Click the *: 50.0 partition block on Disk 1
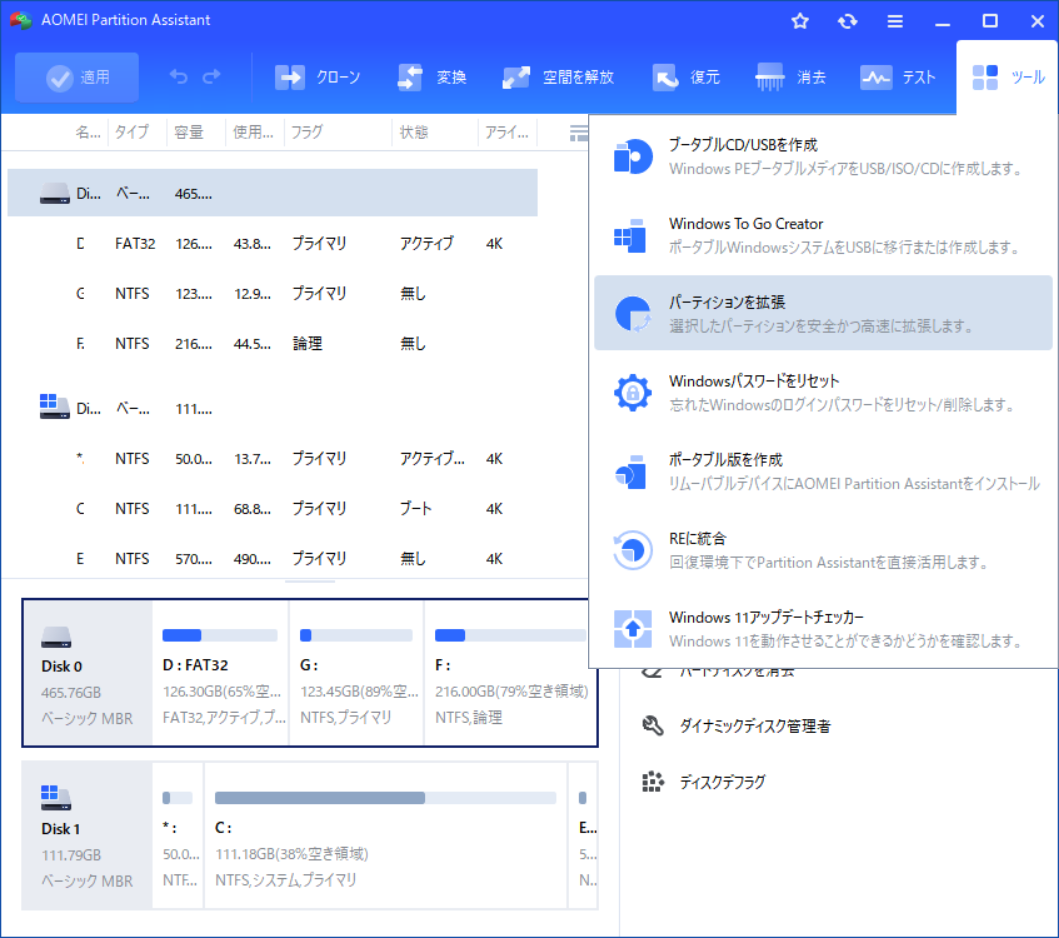The image size is (1059, 938). pyautogui.click(x=178, y=835)
